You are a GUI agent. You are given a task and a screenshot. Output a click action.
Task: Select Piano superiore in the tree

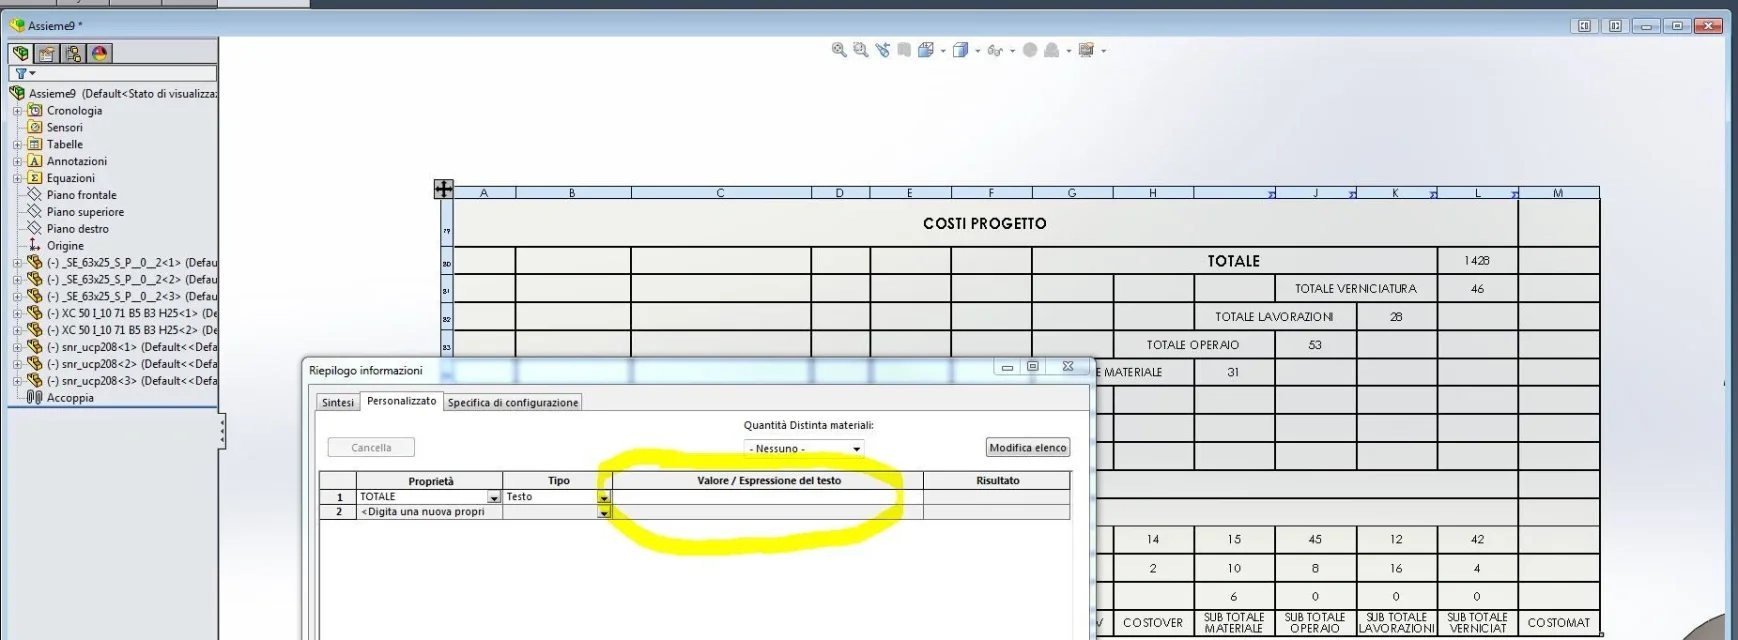tap(85, 212)
